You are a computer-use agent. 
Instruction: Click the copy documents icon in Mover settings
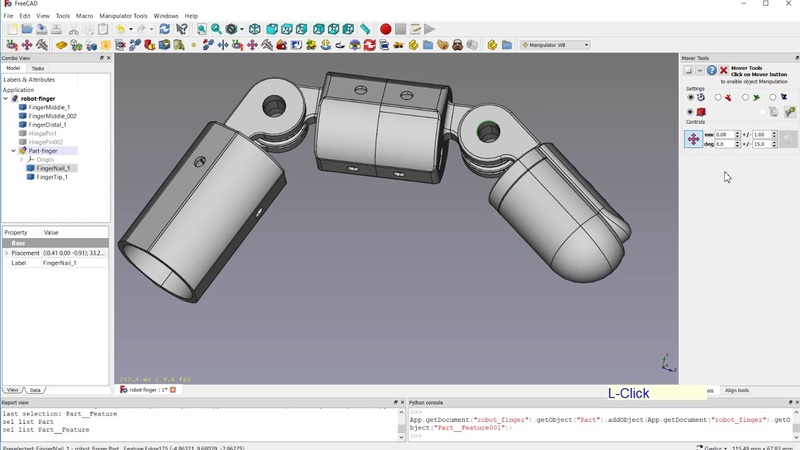774,112
